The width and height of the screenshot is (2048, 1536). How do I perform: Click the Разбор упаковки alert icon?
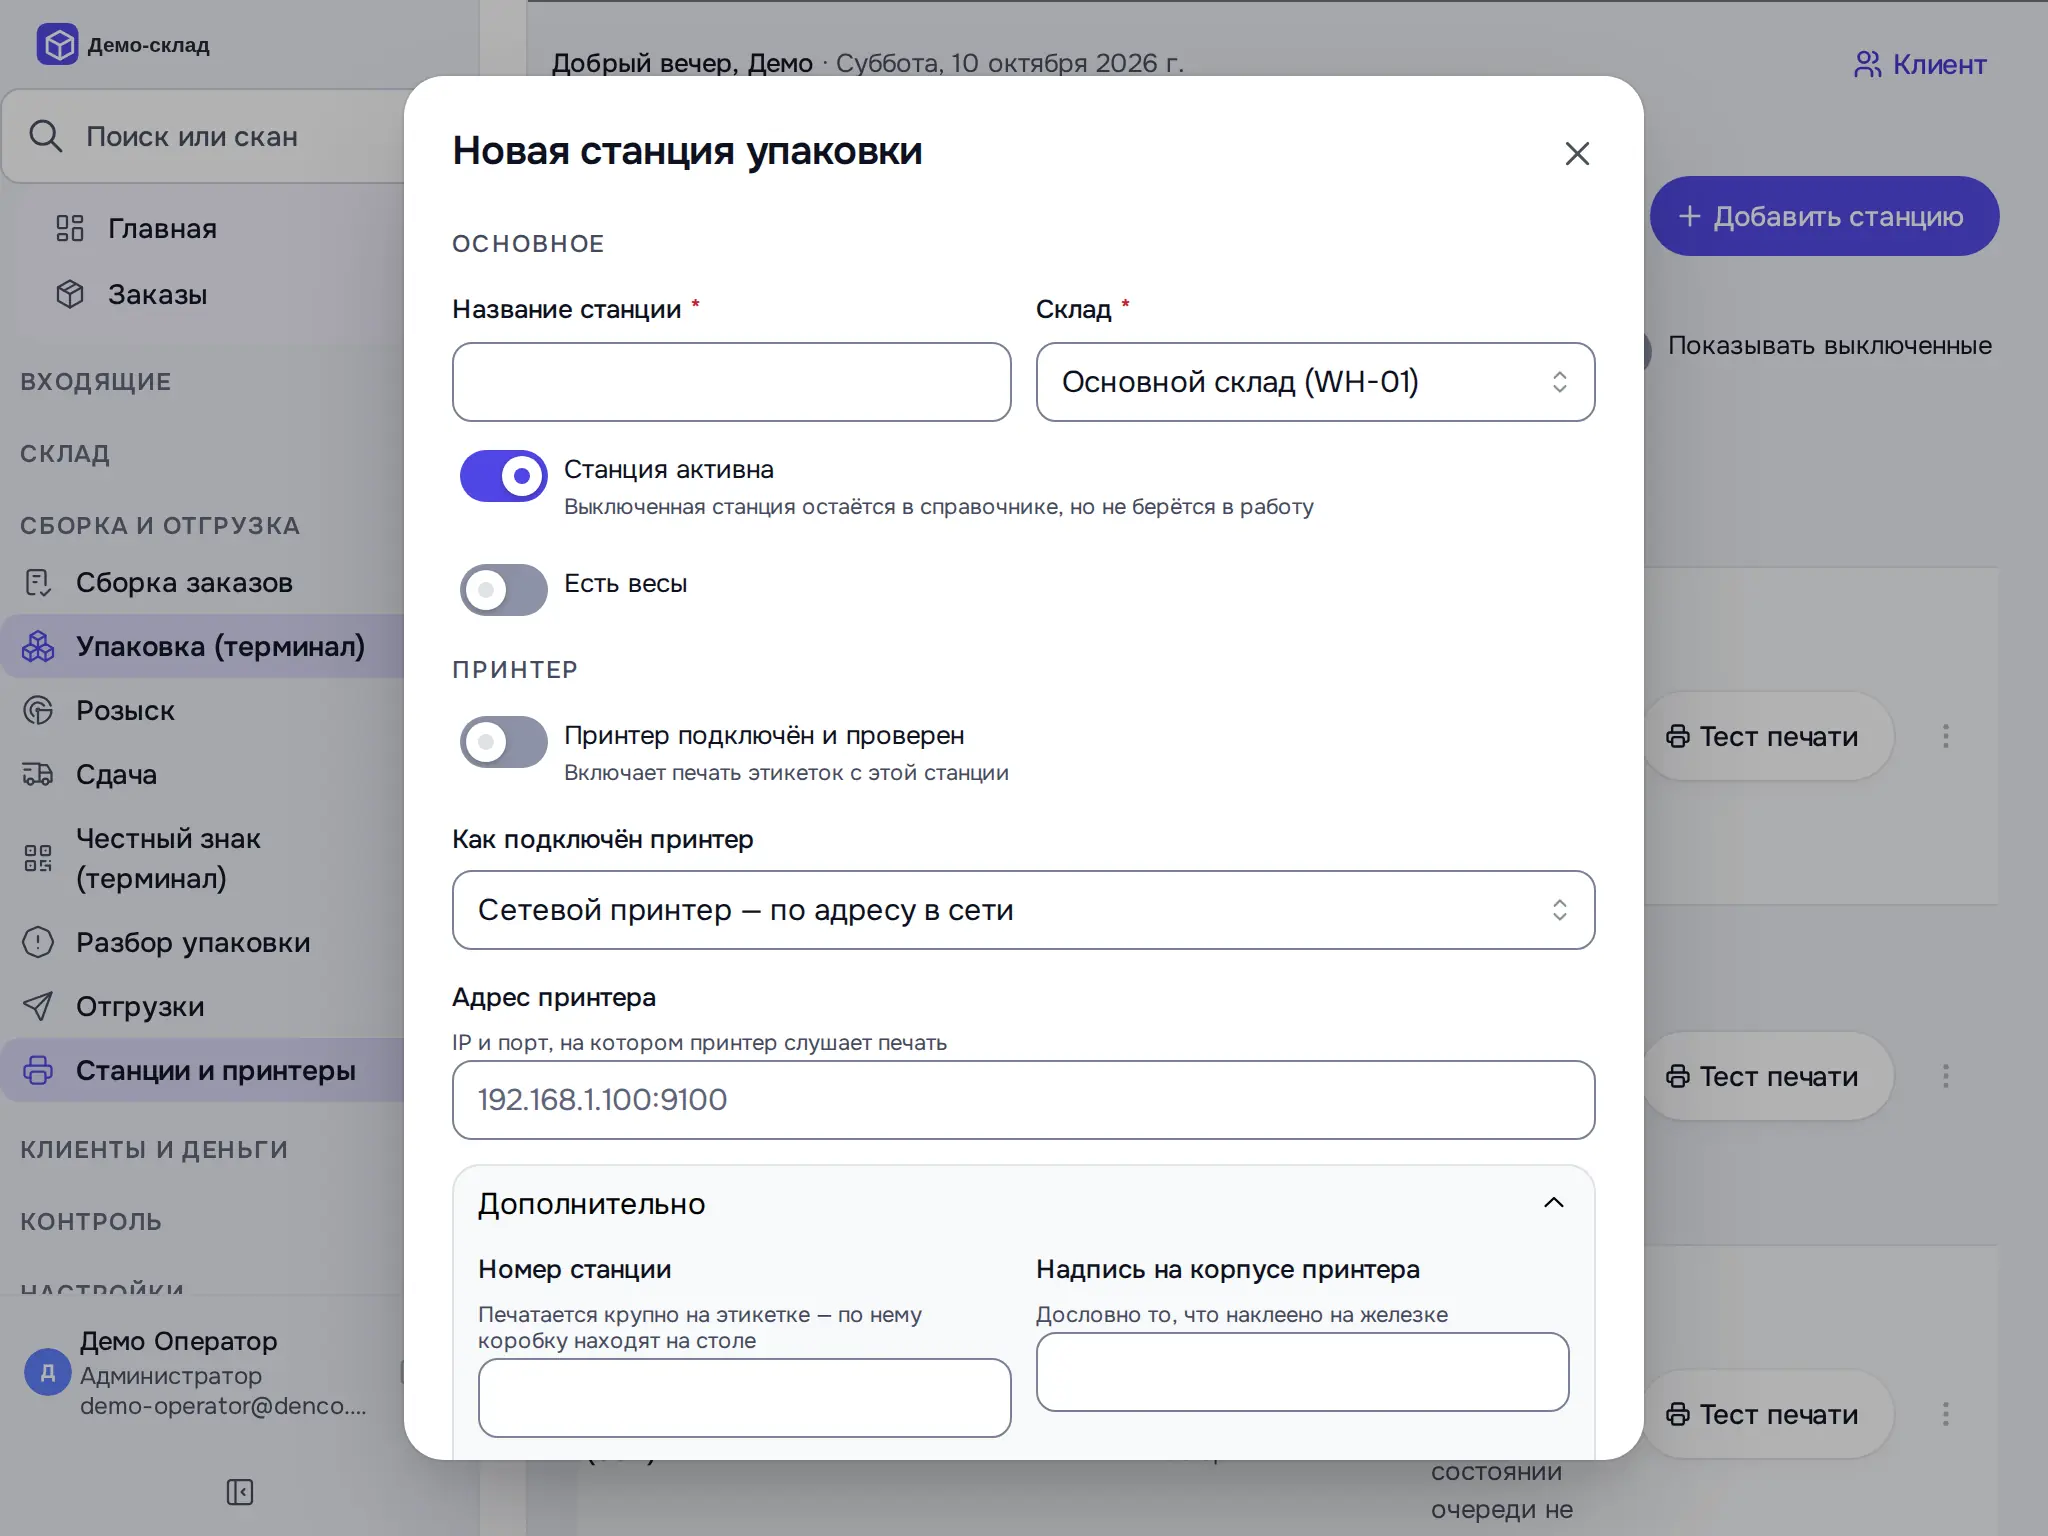[x=38, y=943]
